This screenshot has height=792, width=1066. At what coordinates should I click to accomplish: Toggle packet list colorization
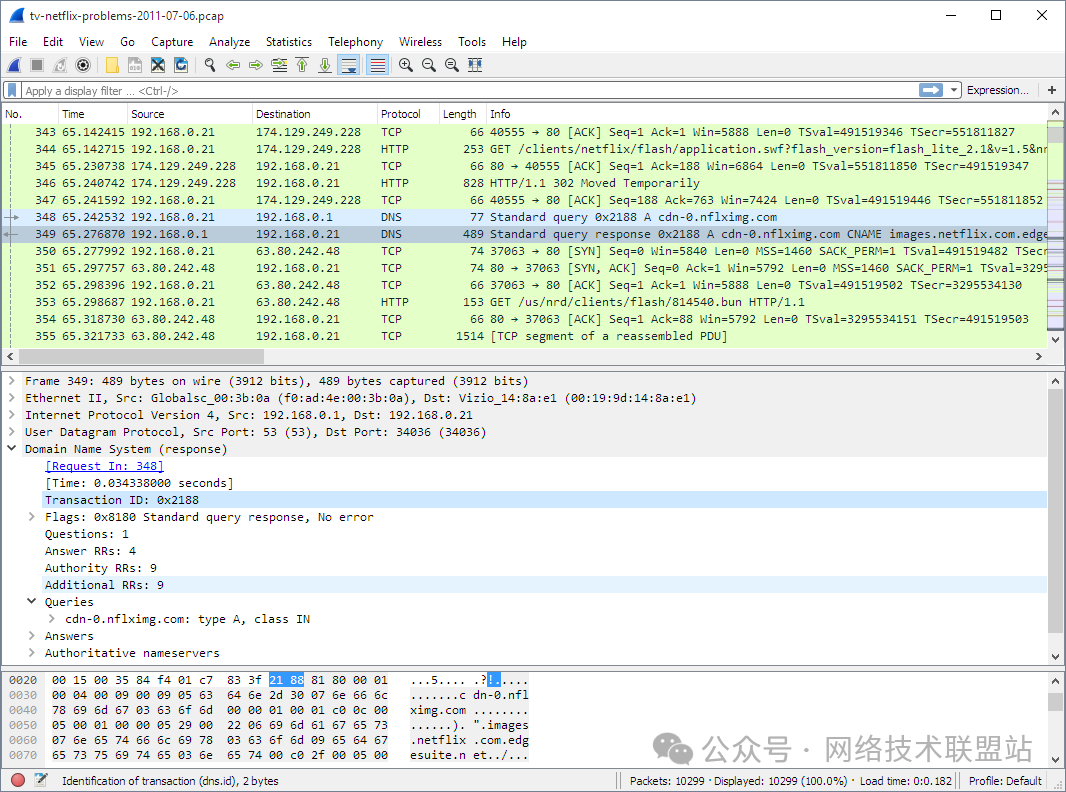coord(377,65)
